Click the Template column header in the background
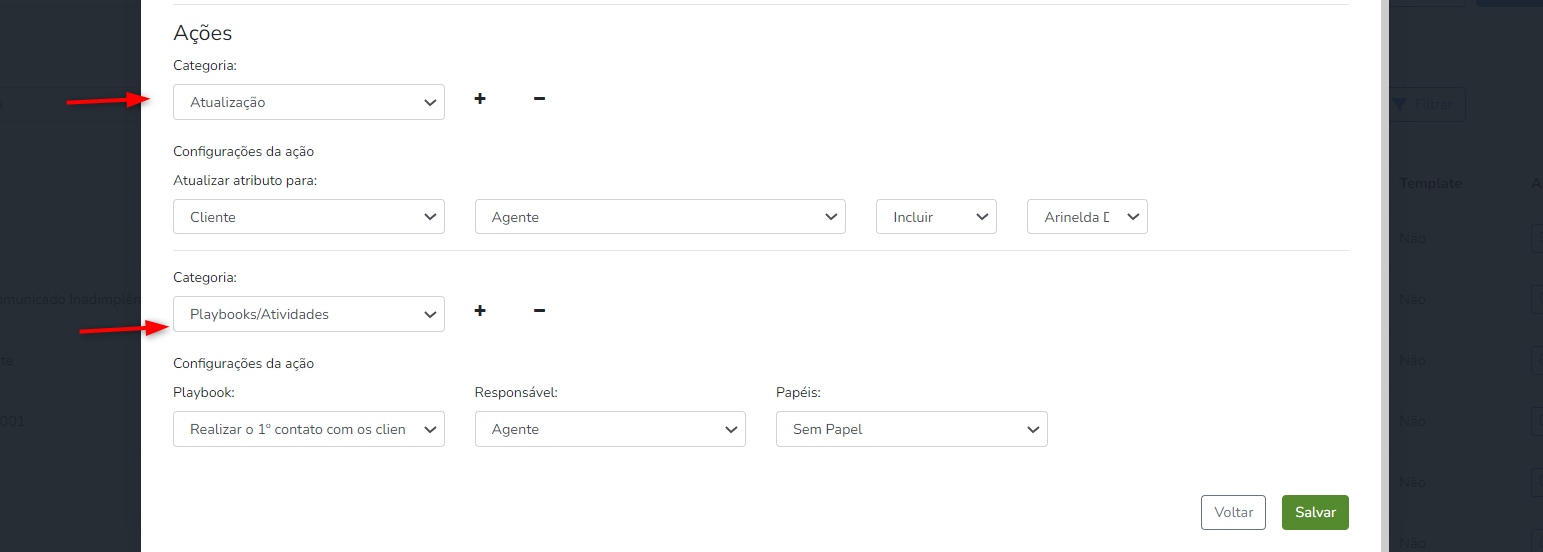The width and height of the screenshot is (1543, 552). coord(1430,184)
